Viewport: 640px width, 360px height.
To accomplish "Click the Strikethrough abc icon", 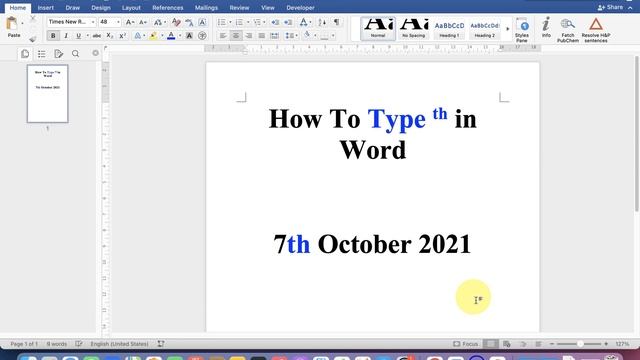I will tap(97, 36).
